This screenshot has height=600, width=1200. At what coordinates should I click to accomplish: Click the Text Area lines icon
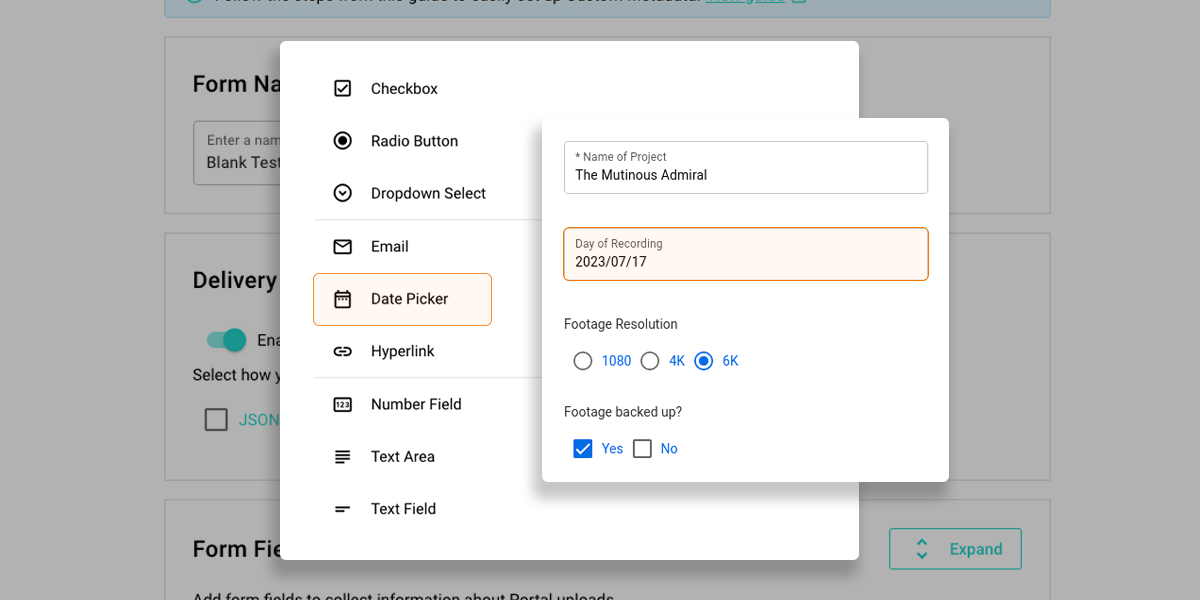343,456
